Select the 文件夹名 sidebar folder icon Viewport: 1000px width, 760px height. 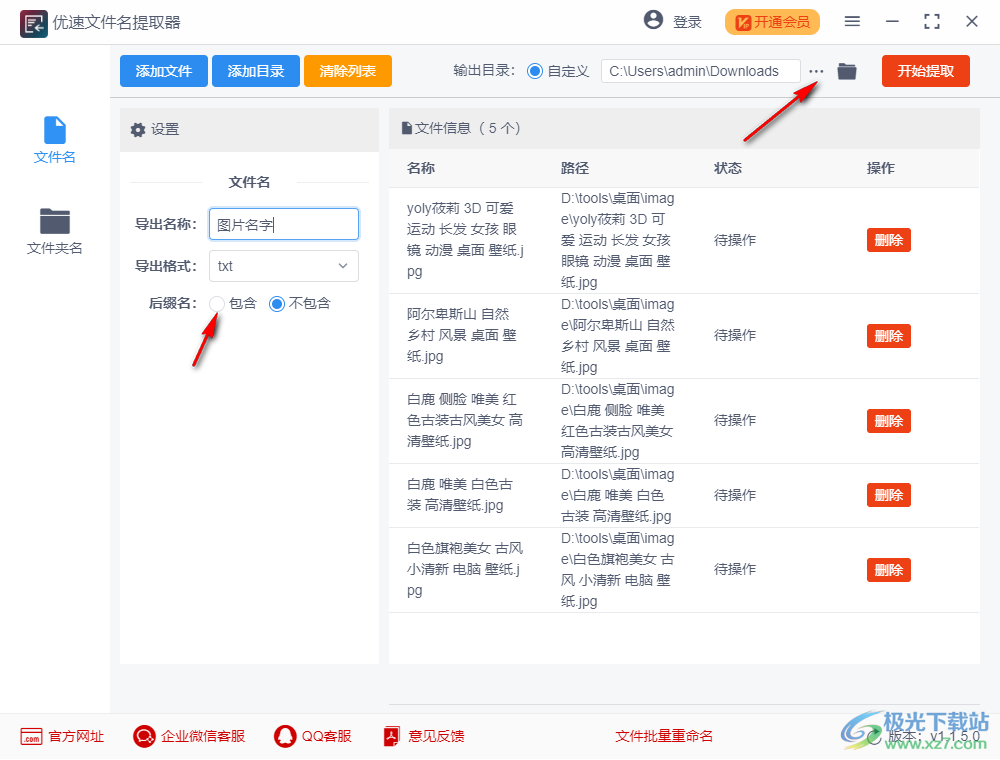click(x=55, y=221)
